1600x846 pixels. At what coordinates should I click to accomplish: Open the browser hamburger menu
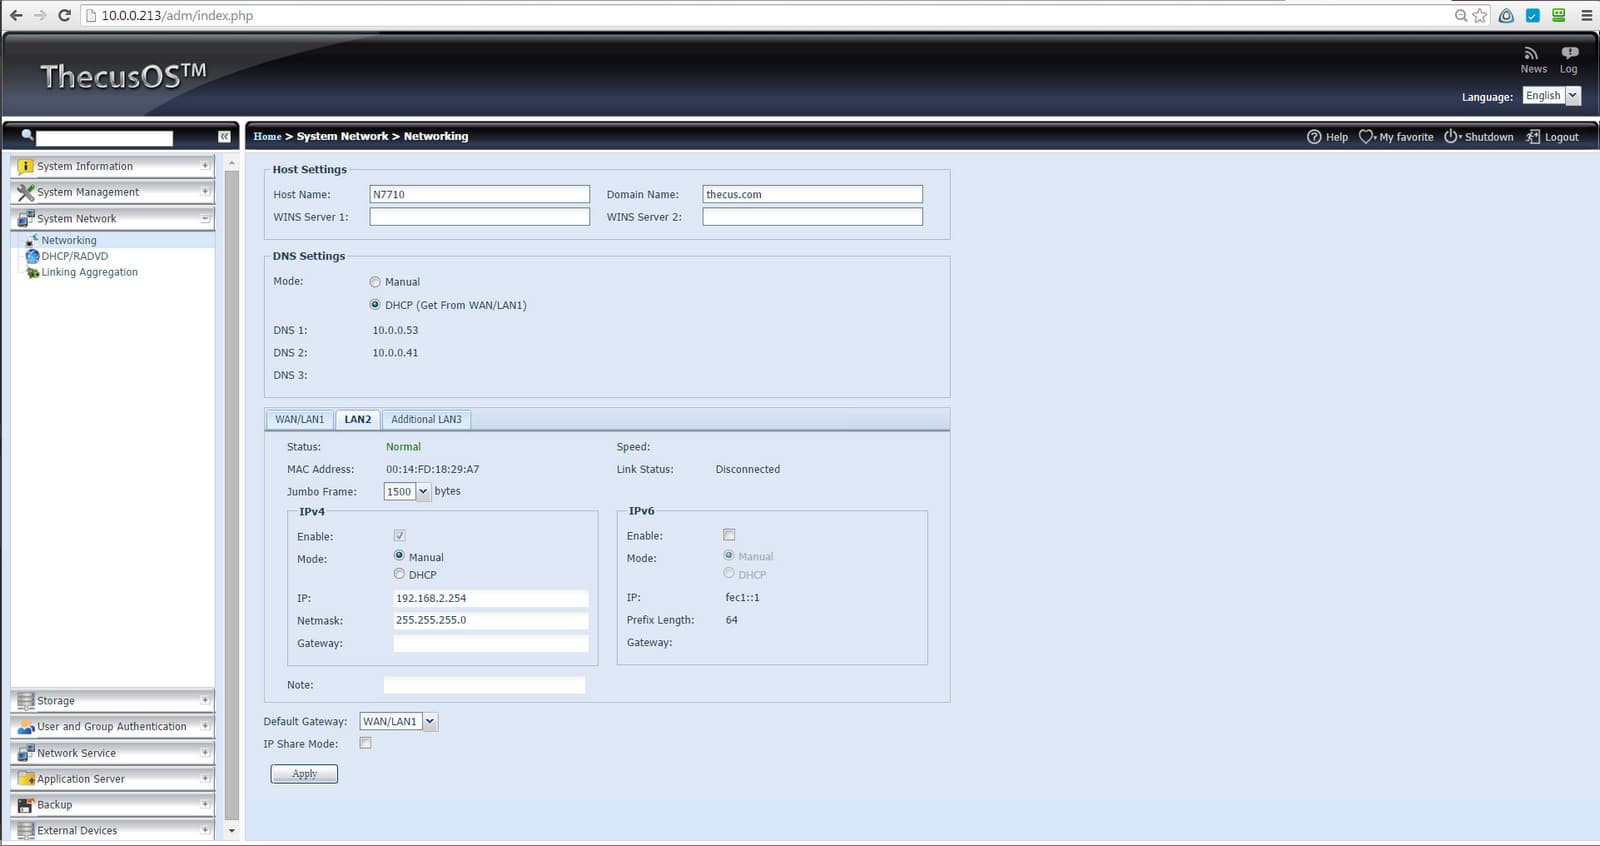(1587, 15)
